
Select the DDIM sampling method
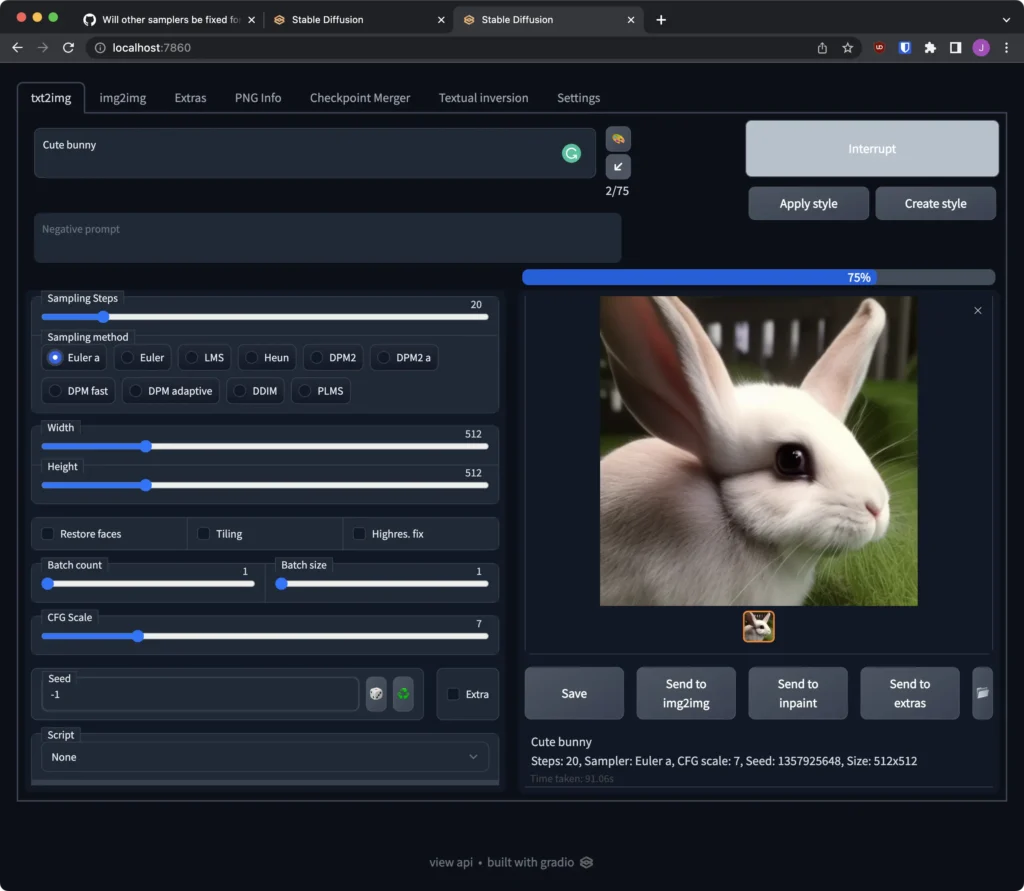pyautogui.click(x=240, y=391)
